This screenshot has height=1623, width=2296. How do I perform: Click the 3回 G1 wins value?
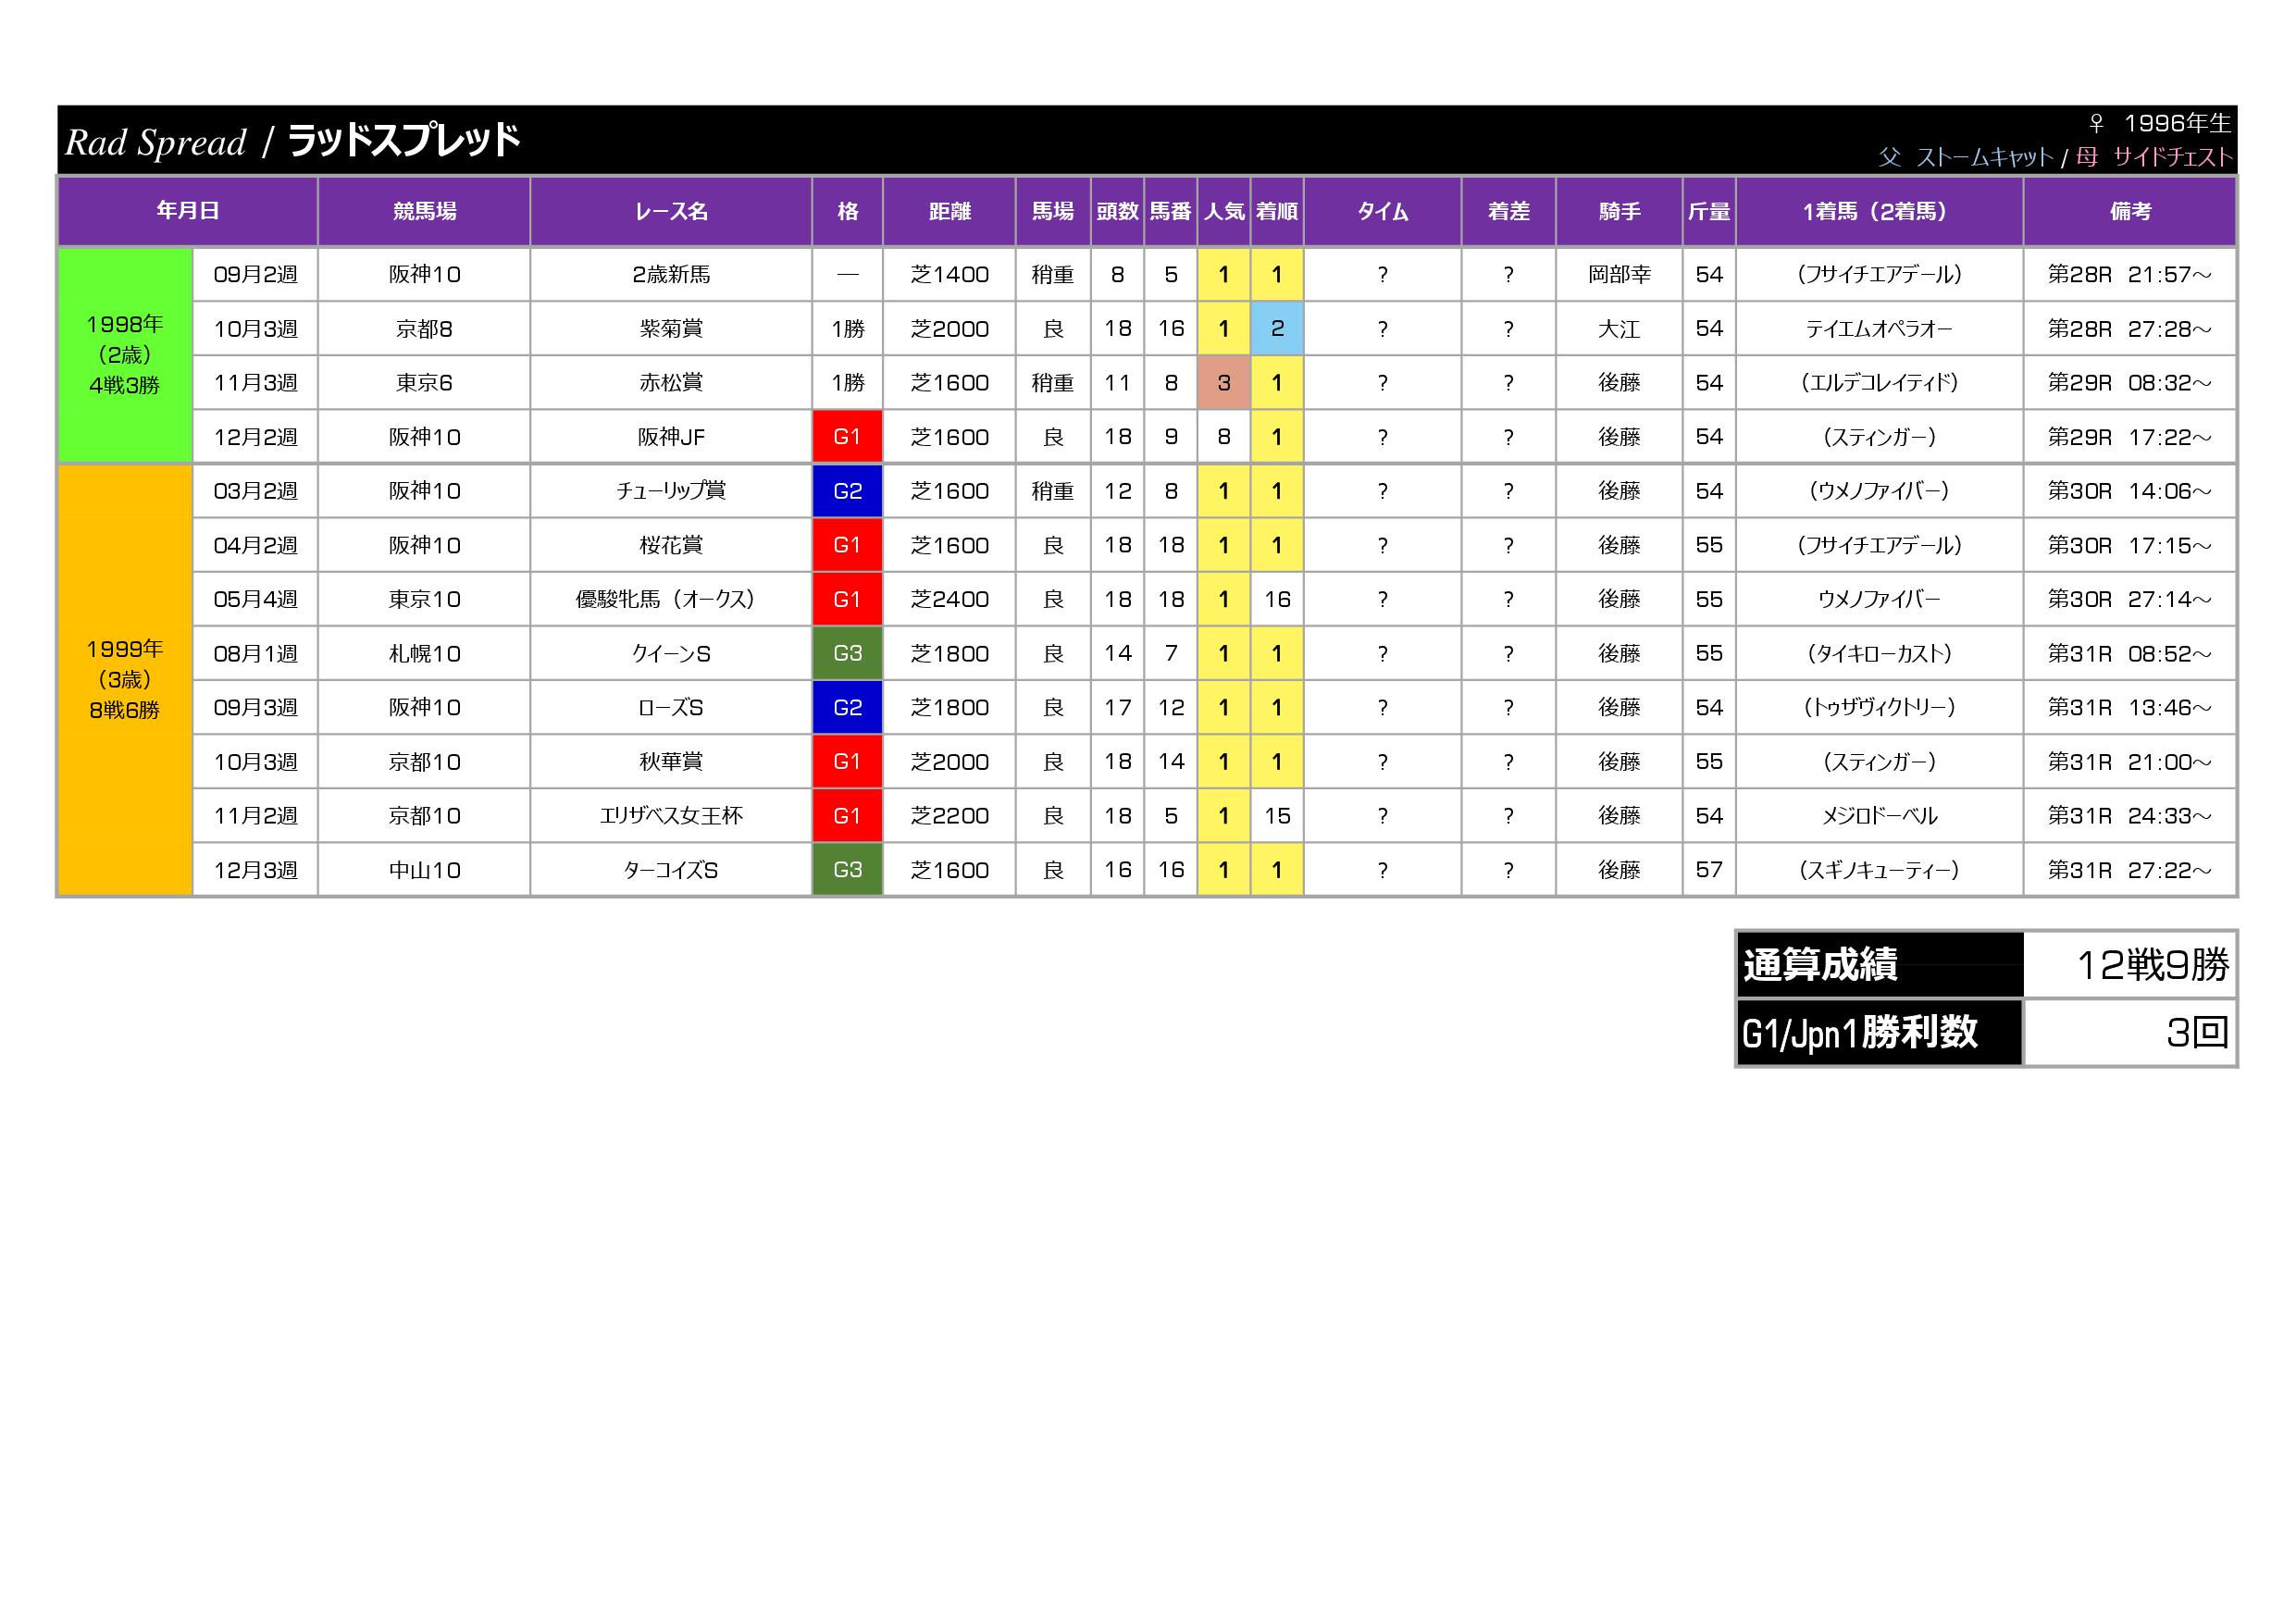(x=2130, y=1032)
